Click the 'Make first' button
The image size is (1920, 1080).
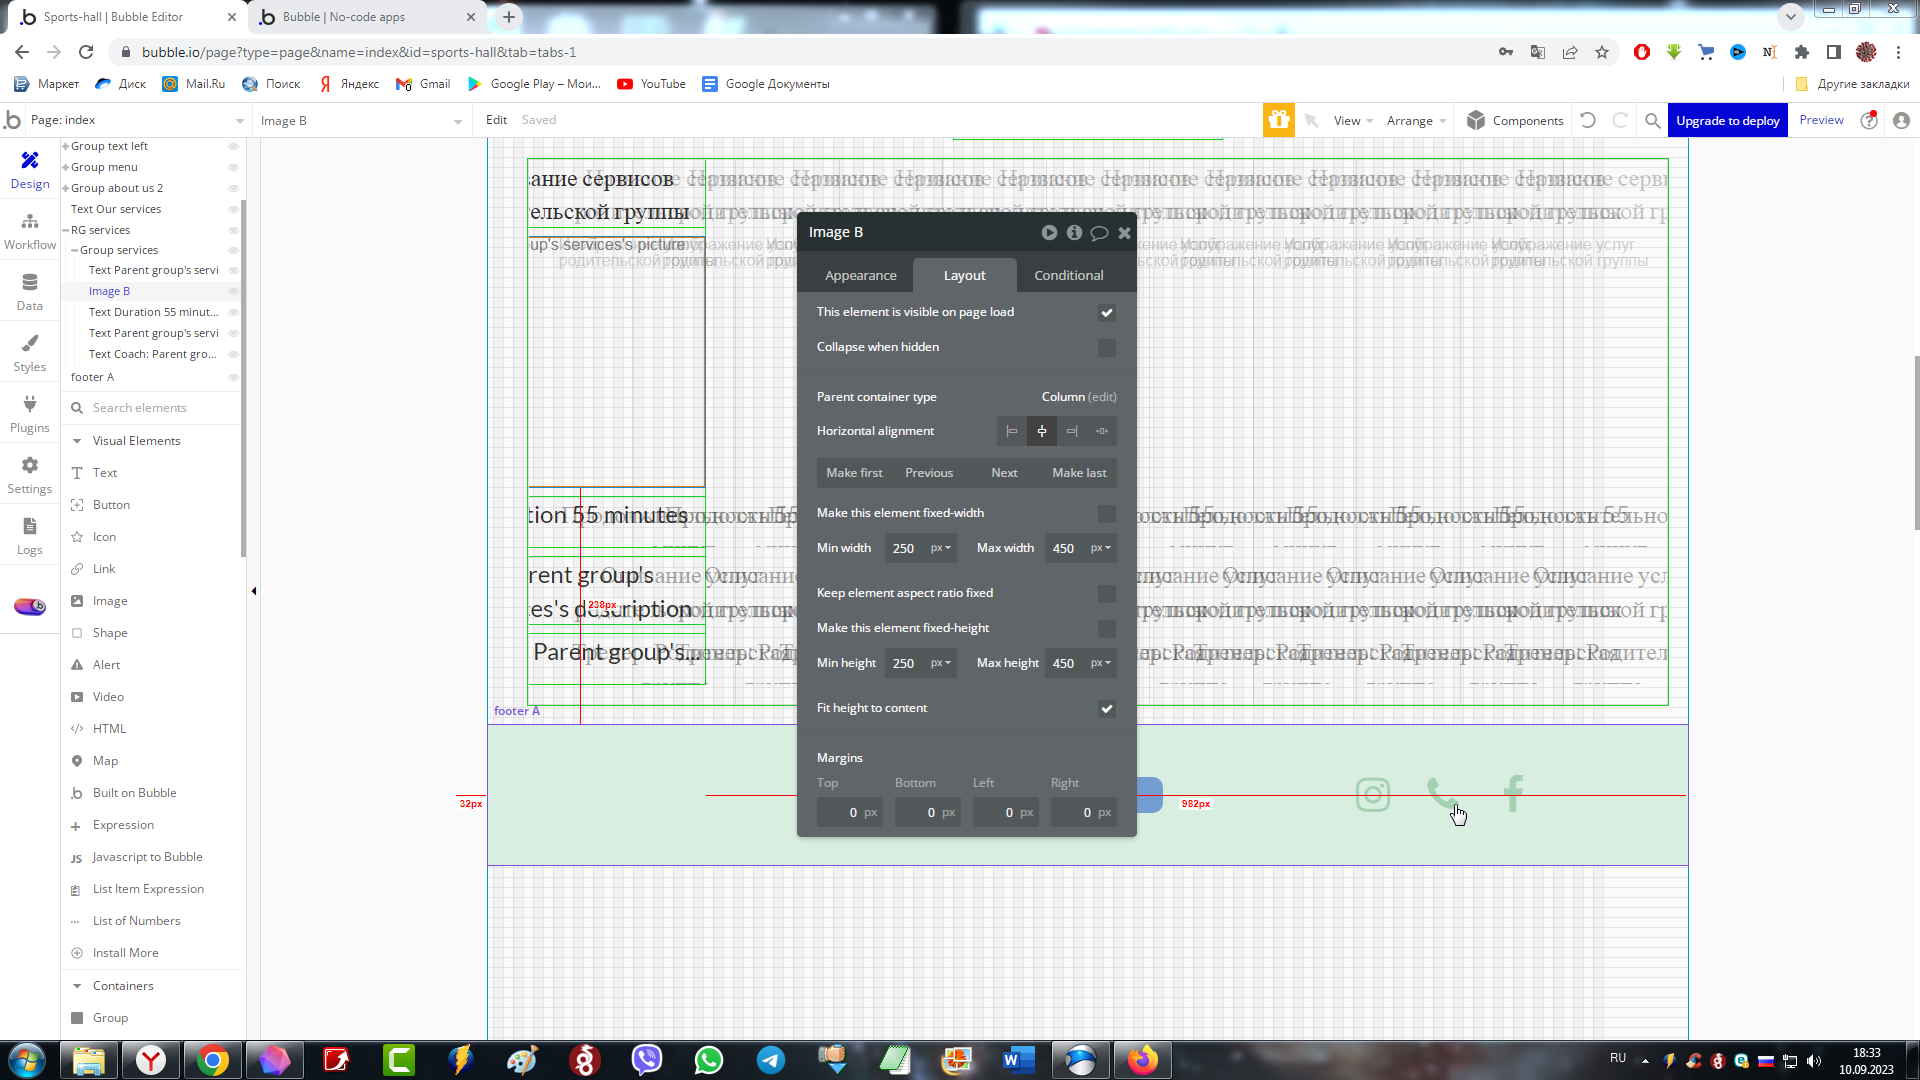tap(854, 473)
